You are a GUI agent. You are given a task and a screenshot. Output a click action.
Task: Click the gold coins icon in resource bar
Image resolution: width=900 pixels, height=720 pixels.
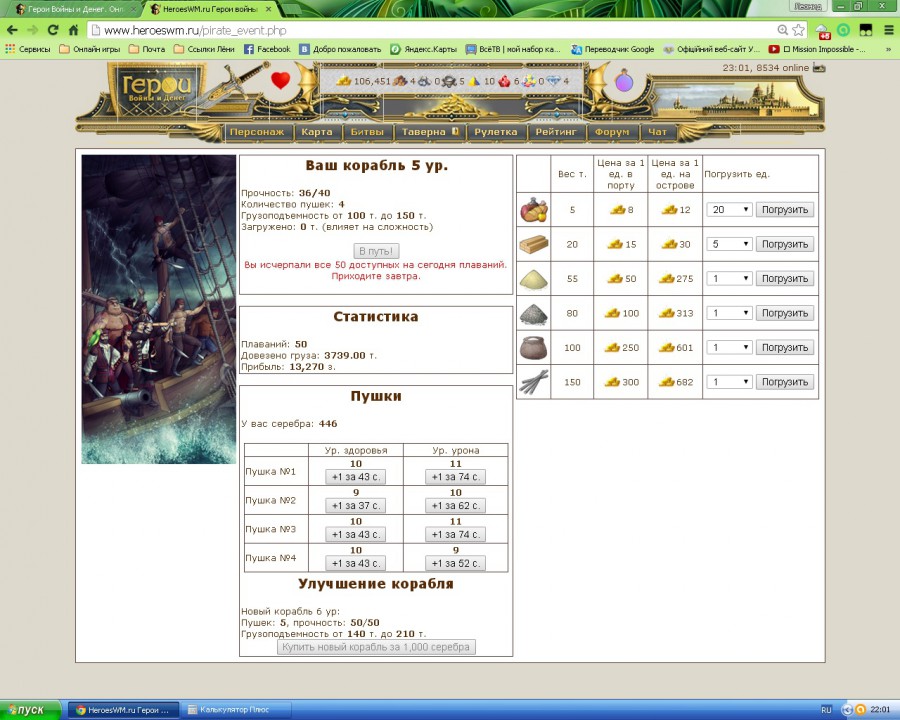click(344, 81)
